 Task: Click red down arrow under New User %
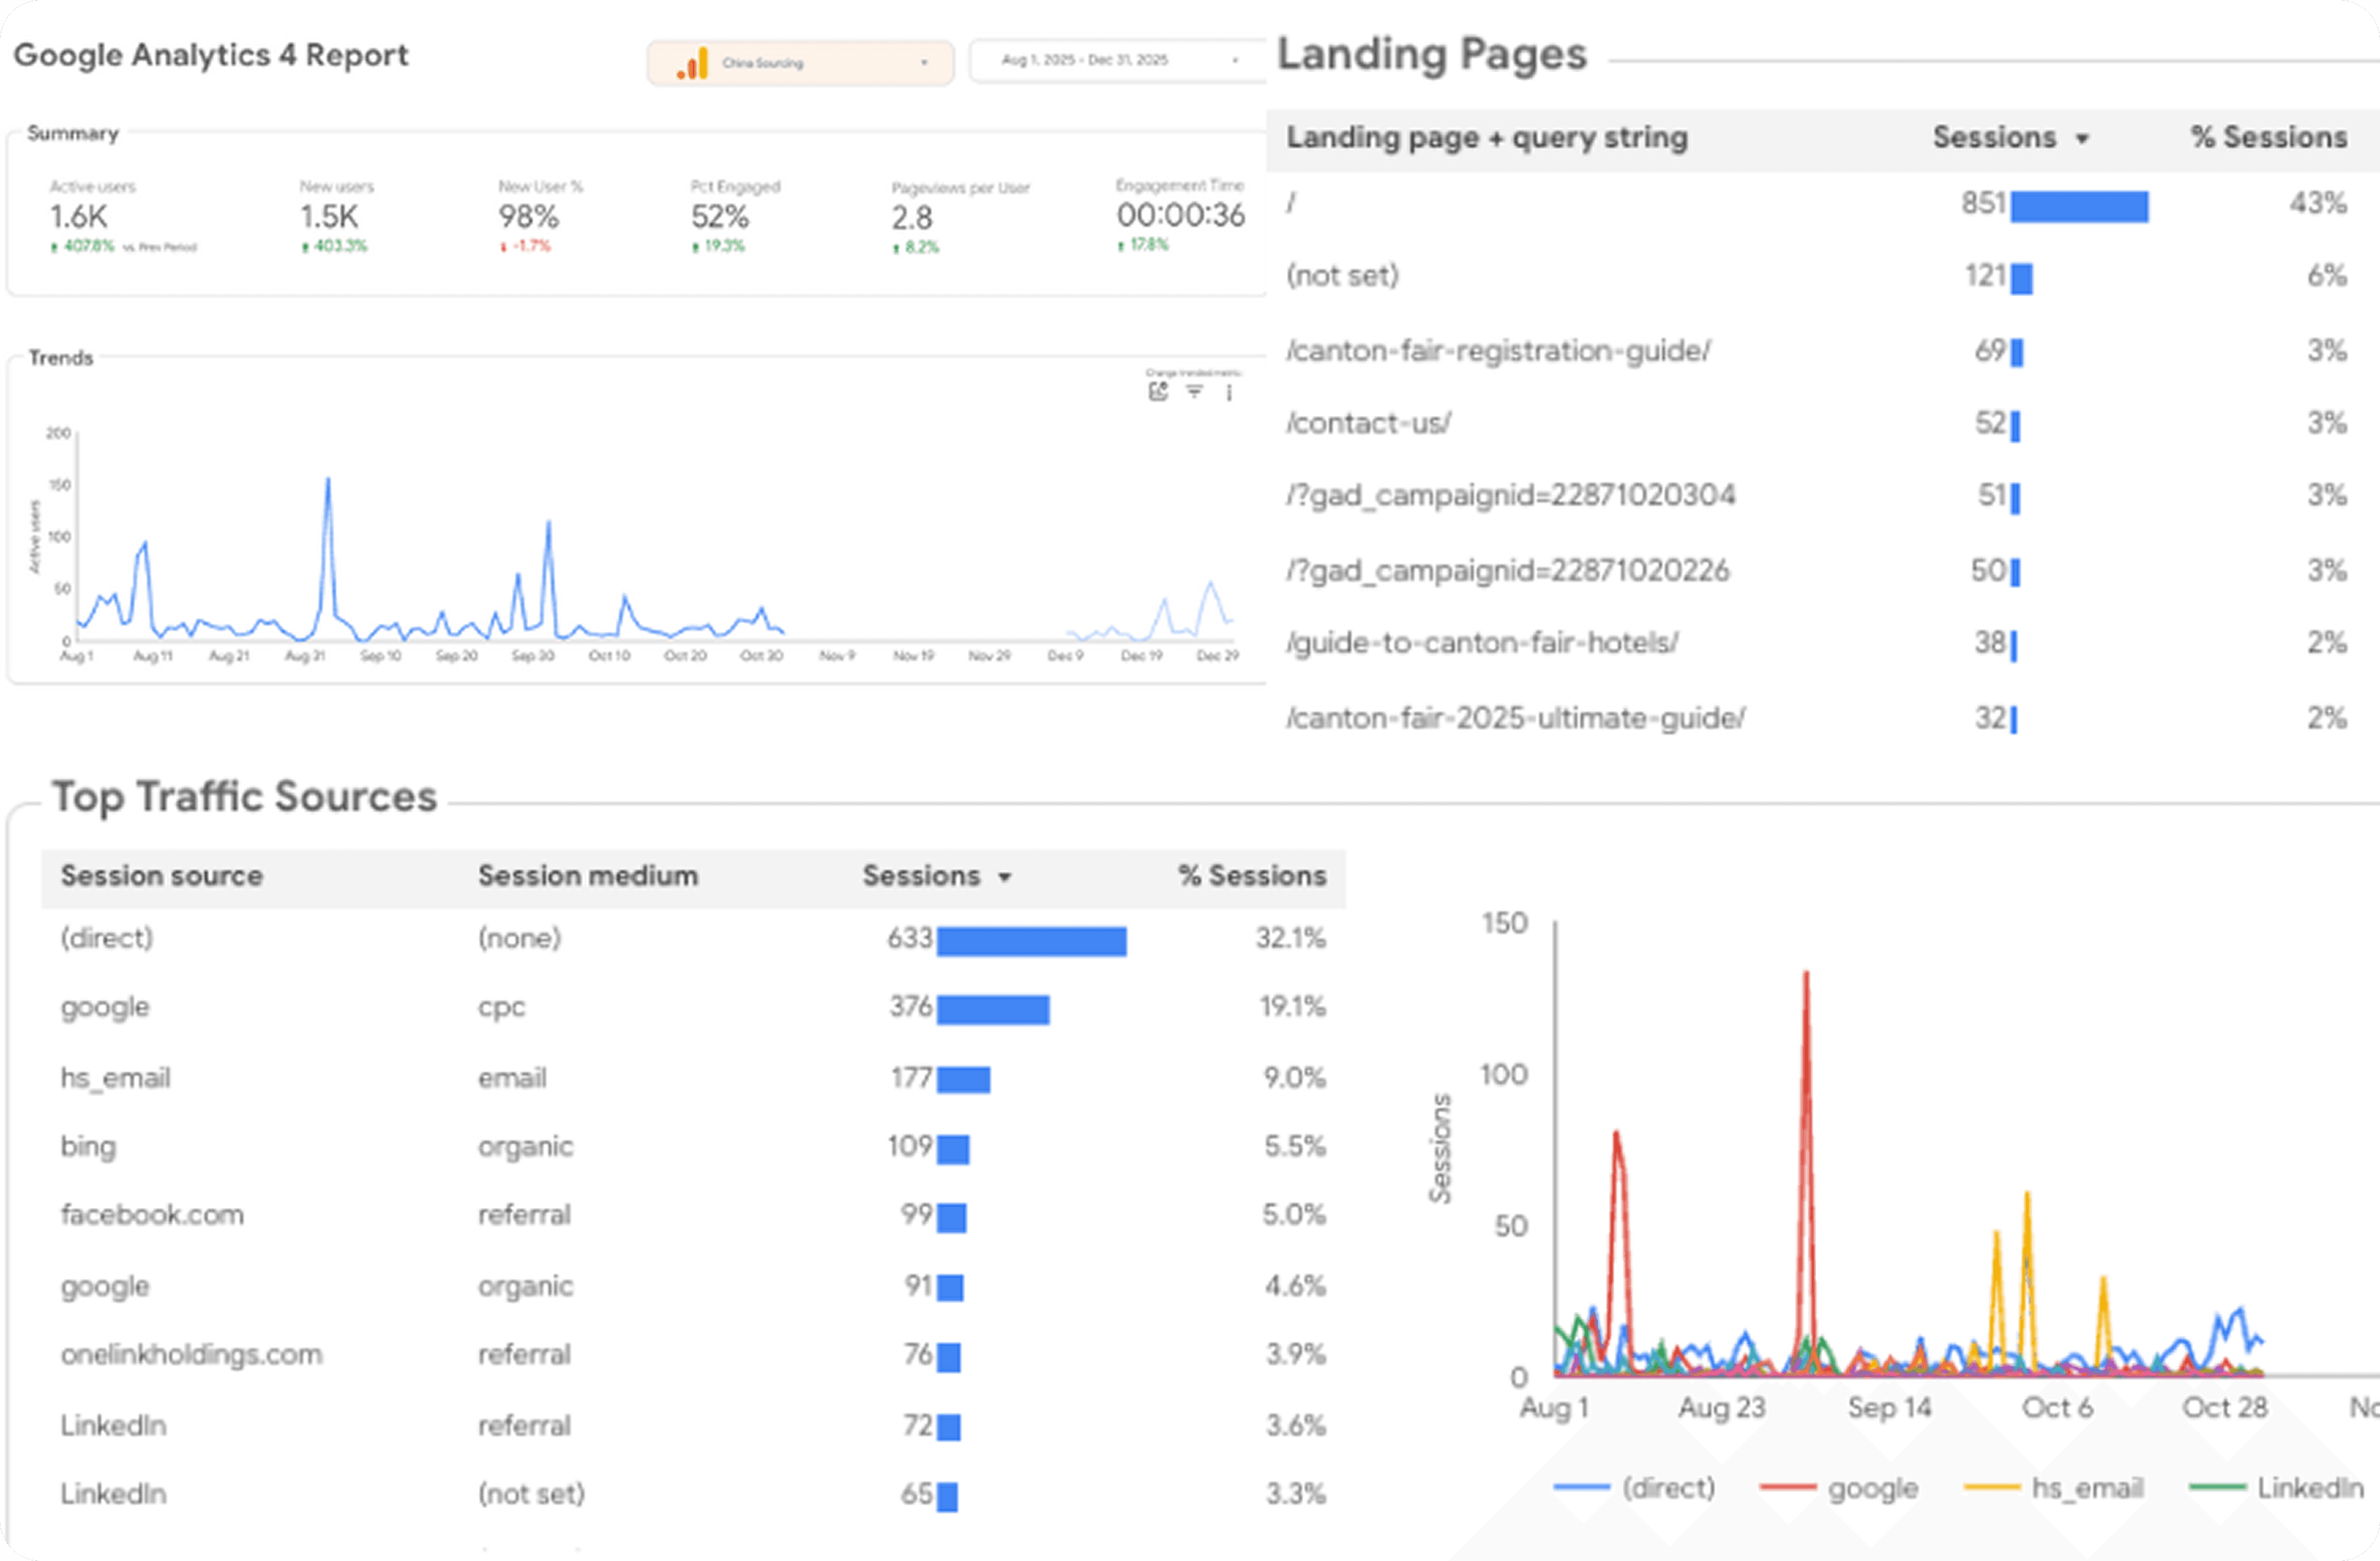click(x=503, y=247)
